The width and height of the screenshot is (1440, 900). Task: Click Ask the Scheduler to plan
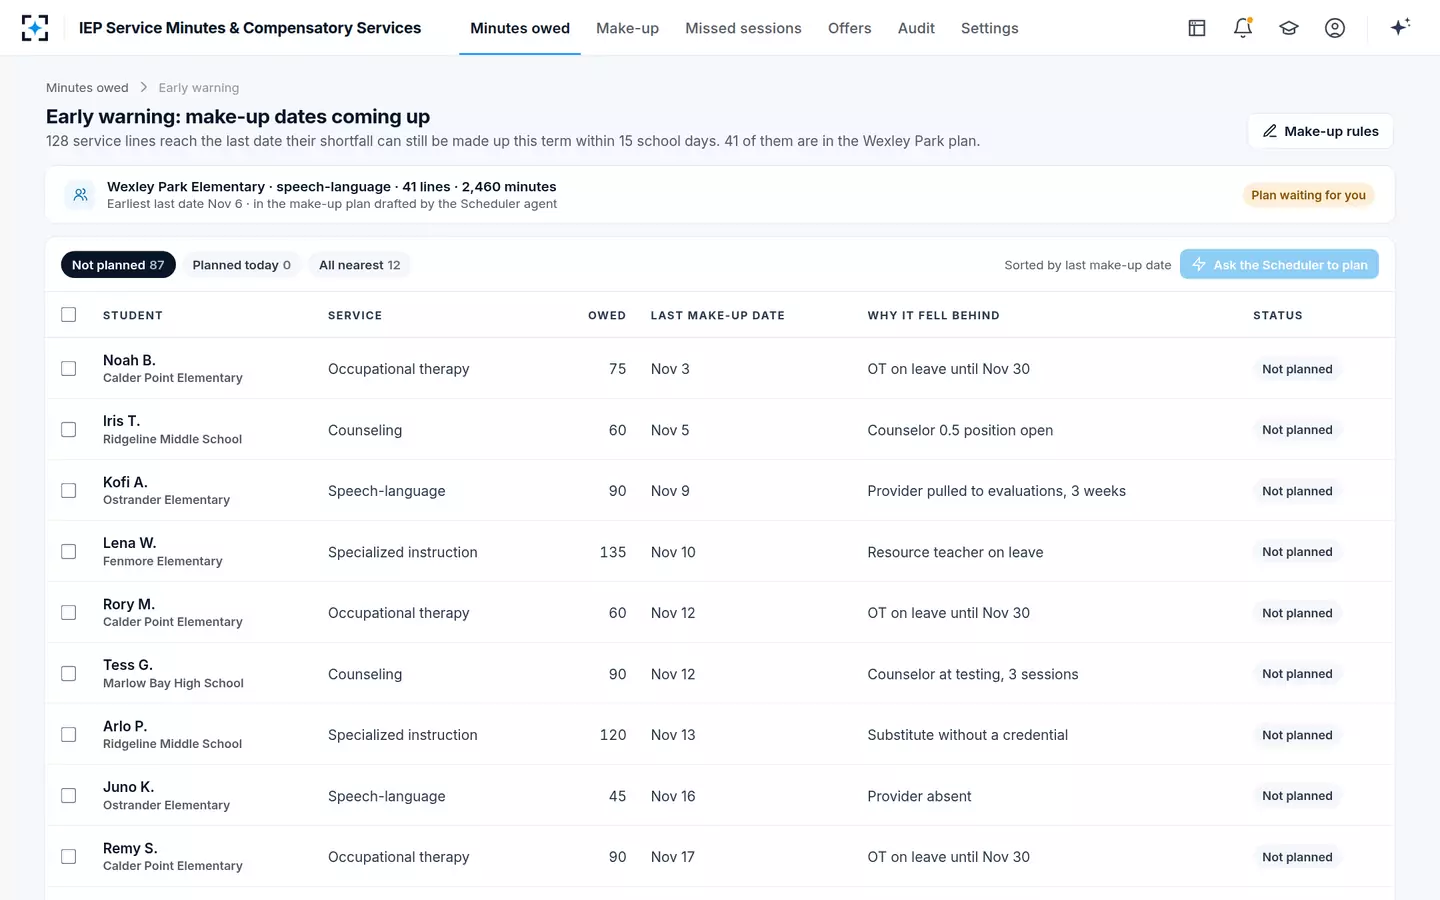pos(1279,265)
